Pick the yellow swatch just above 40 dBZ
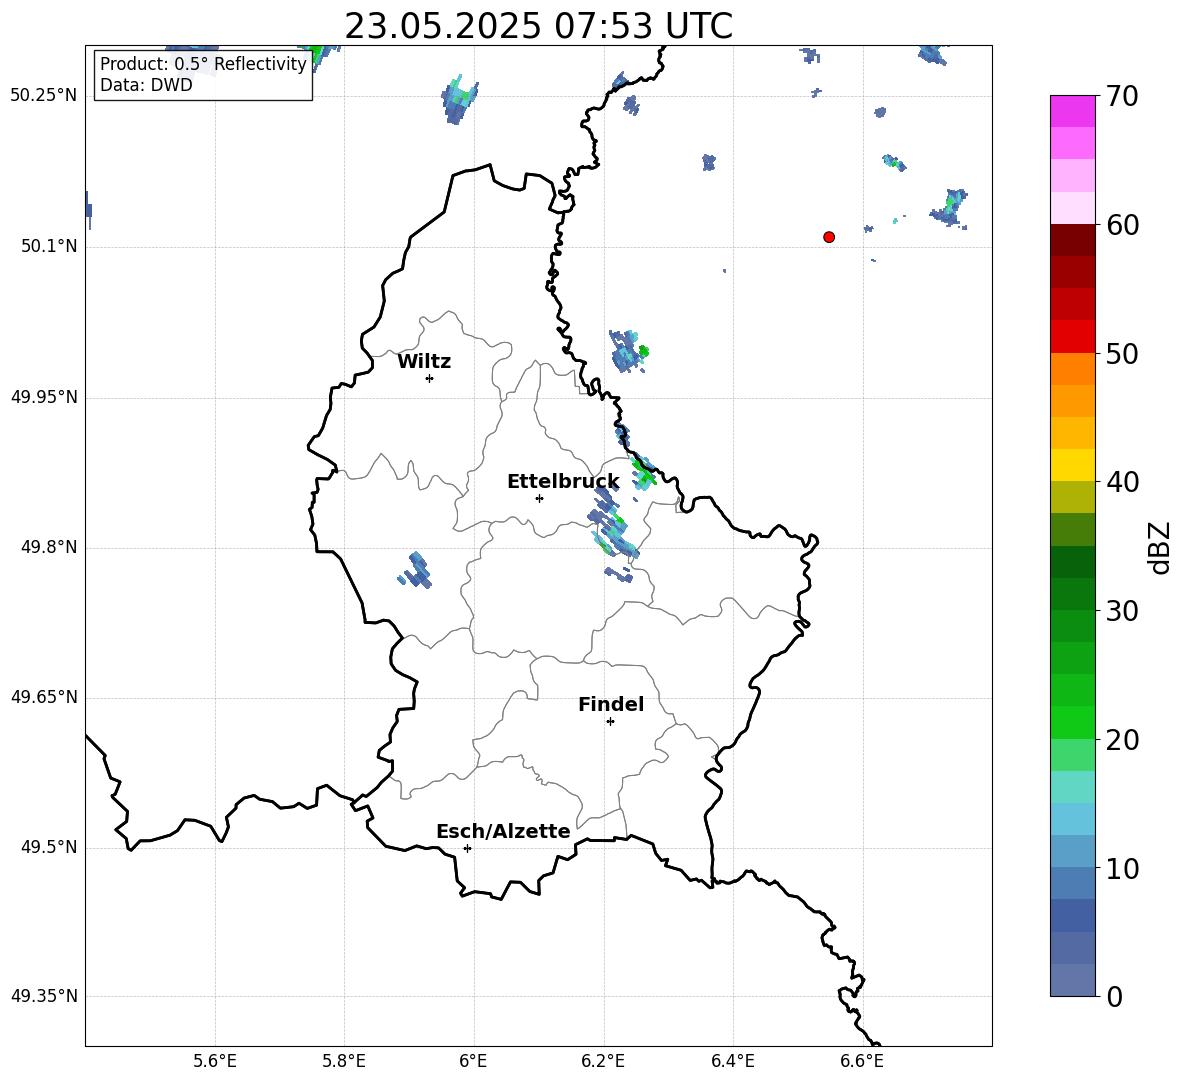 (1072, 465)
